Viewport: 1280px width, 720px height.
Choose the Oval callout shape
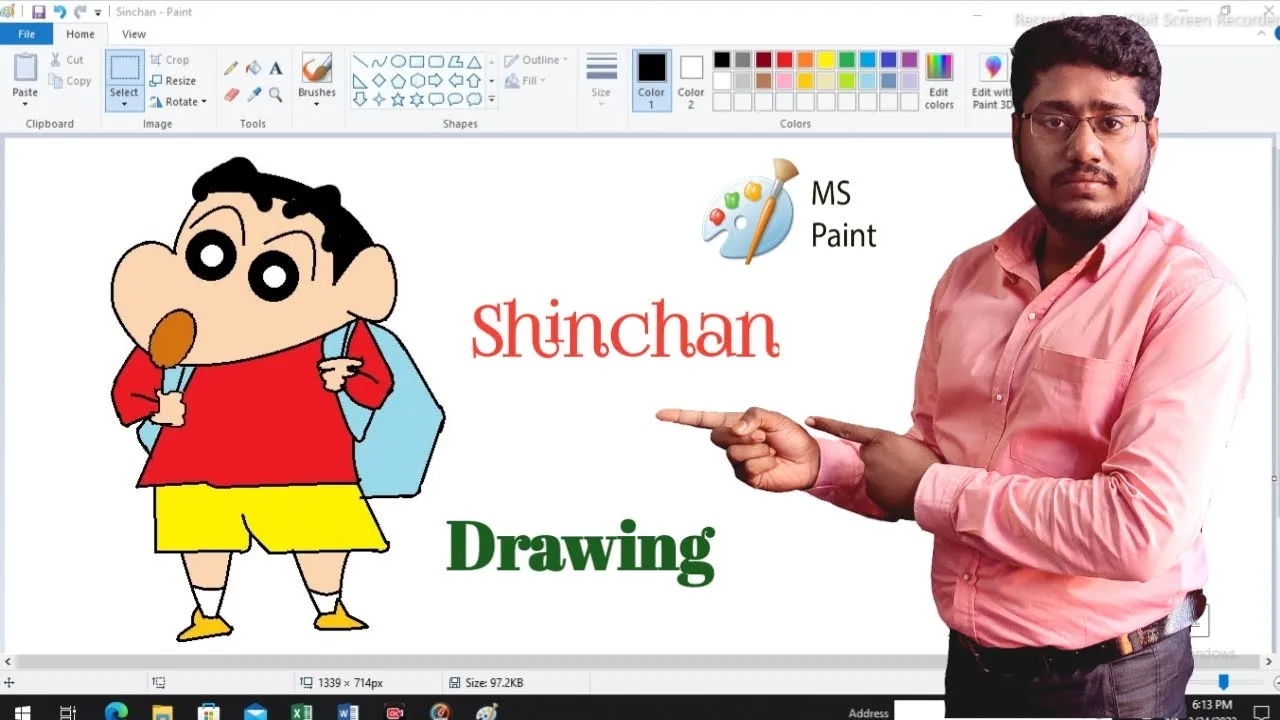click(x=455, y=99)
